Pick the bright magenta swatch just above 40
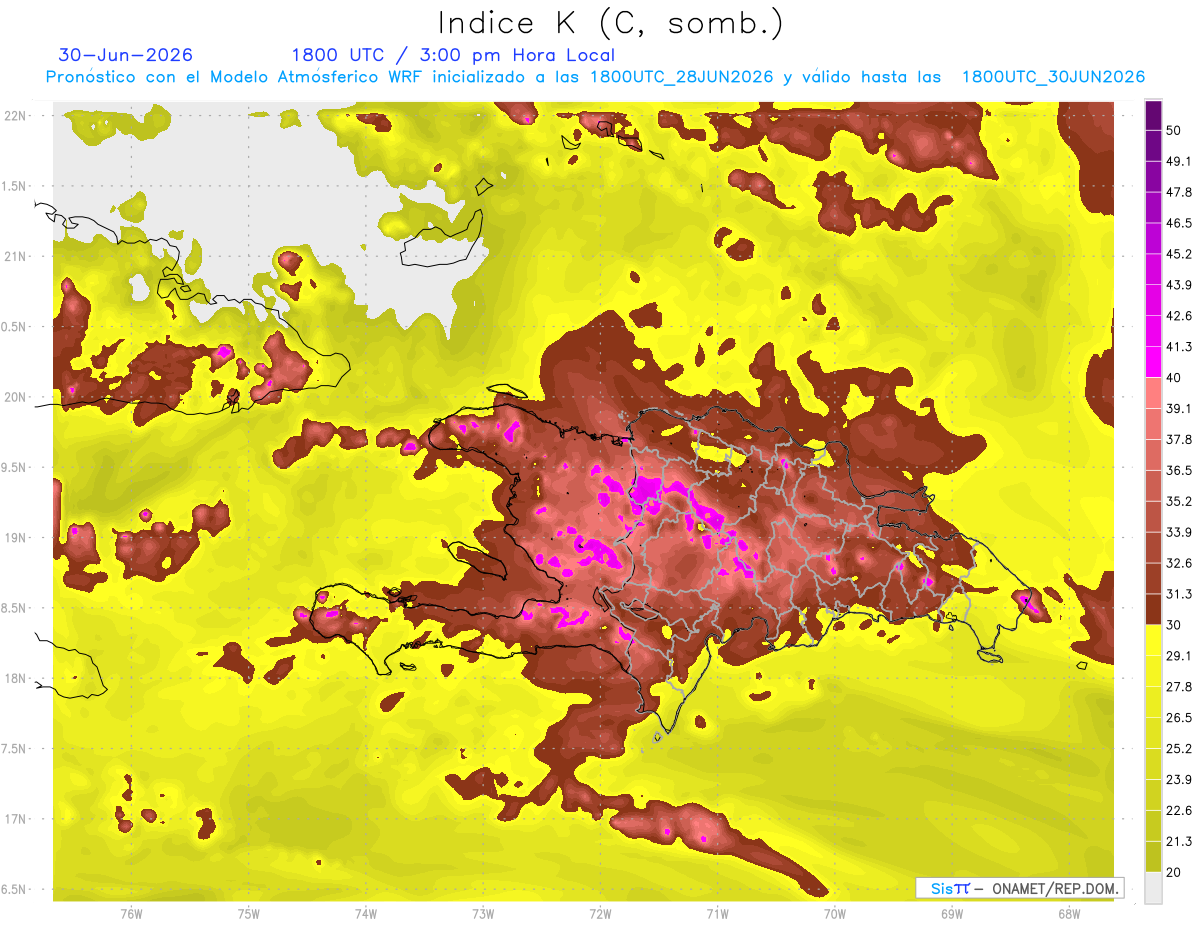The height and width of the screenshot is (927, 1200). tap(1153, 362)
